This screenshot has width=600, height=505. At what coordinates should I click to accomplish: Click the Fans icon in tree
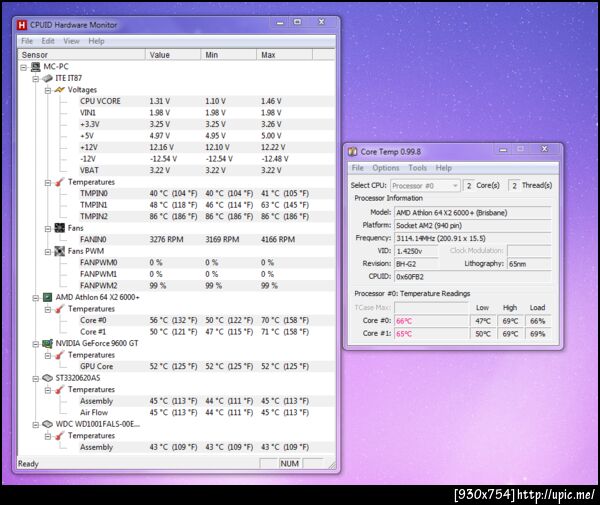click(x=60, y=228)
